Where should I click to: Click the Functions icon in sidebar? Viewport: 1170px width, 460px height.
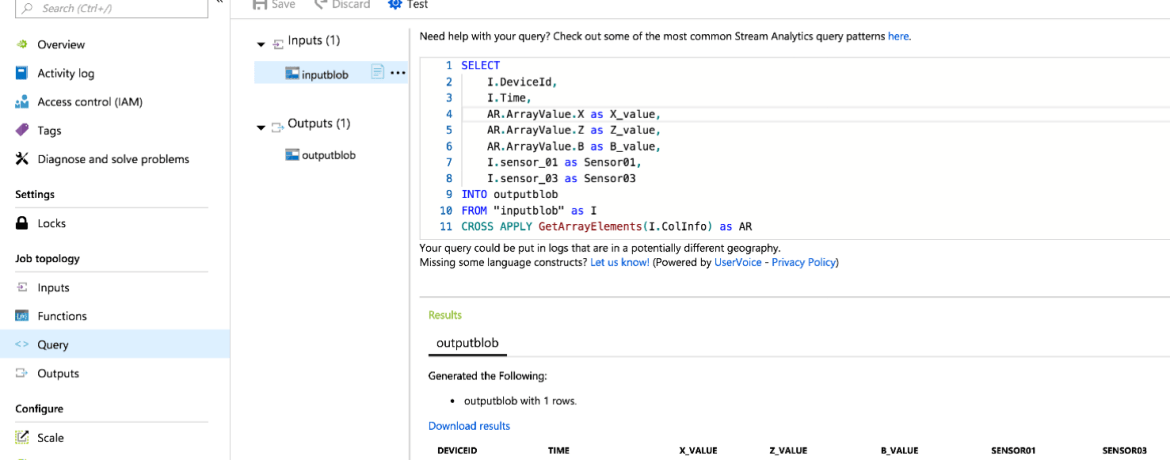(x=22, y=316)
